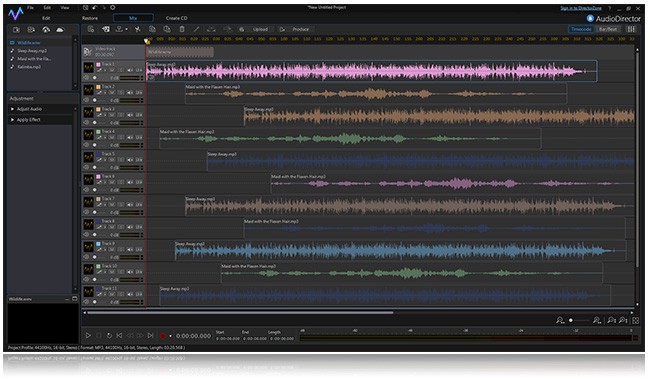This screenshot has height=379, width=650.
Task: Switch to the Restore tab
Action: [90, 18]
